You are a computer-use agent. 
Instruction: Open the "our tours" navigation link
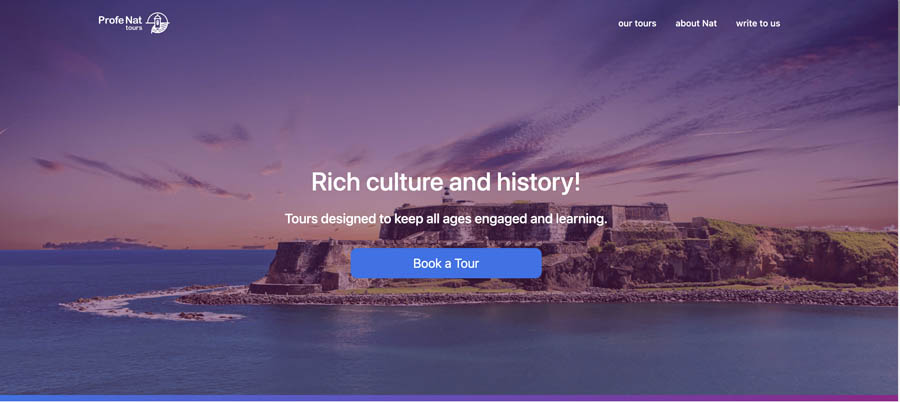click(x=637, y=24)
